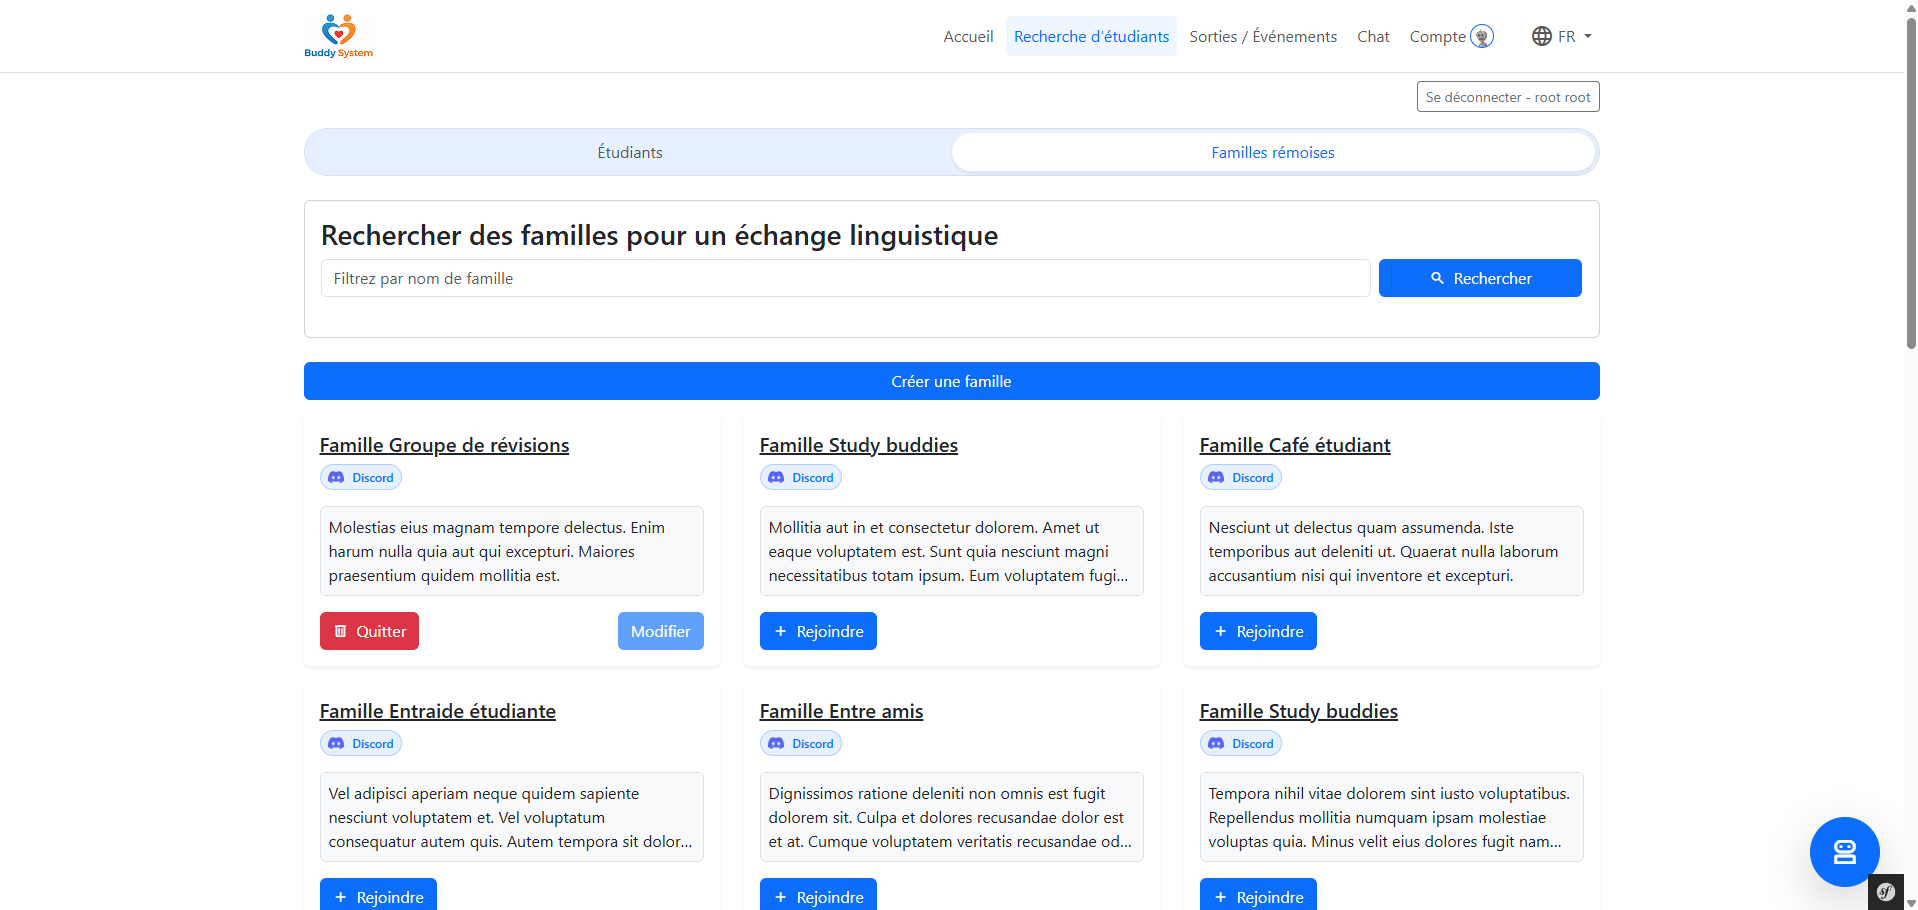Select the Familles rémoises tab

click(1272, 153)
